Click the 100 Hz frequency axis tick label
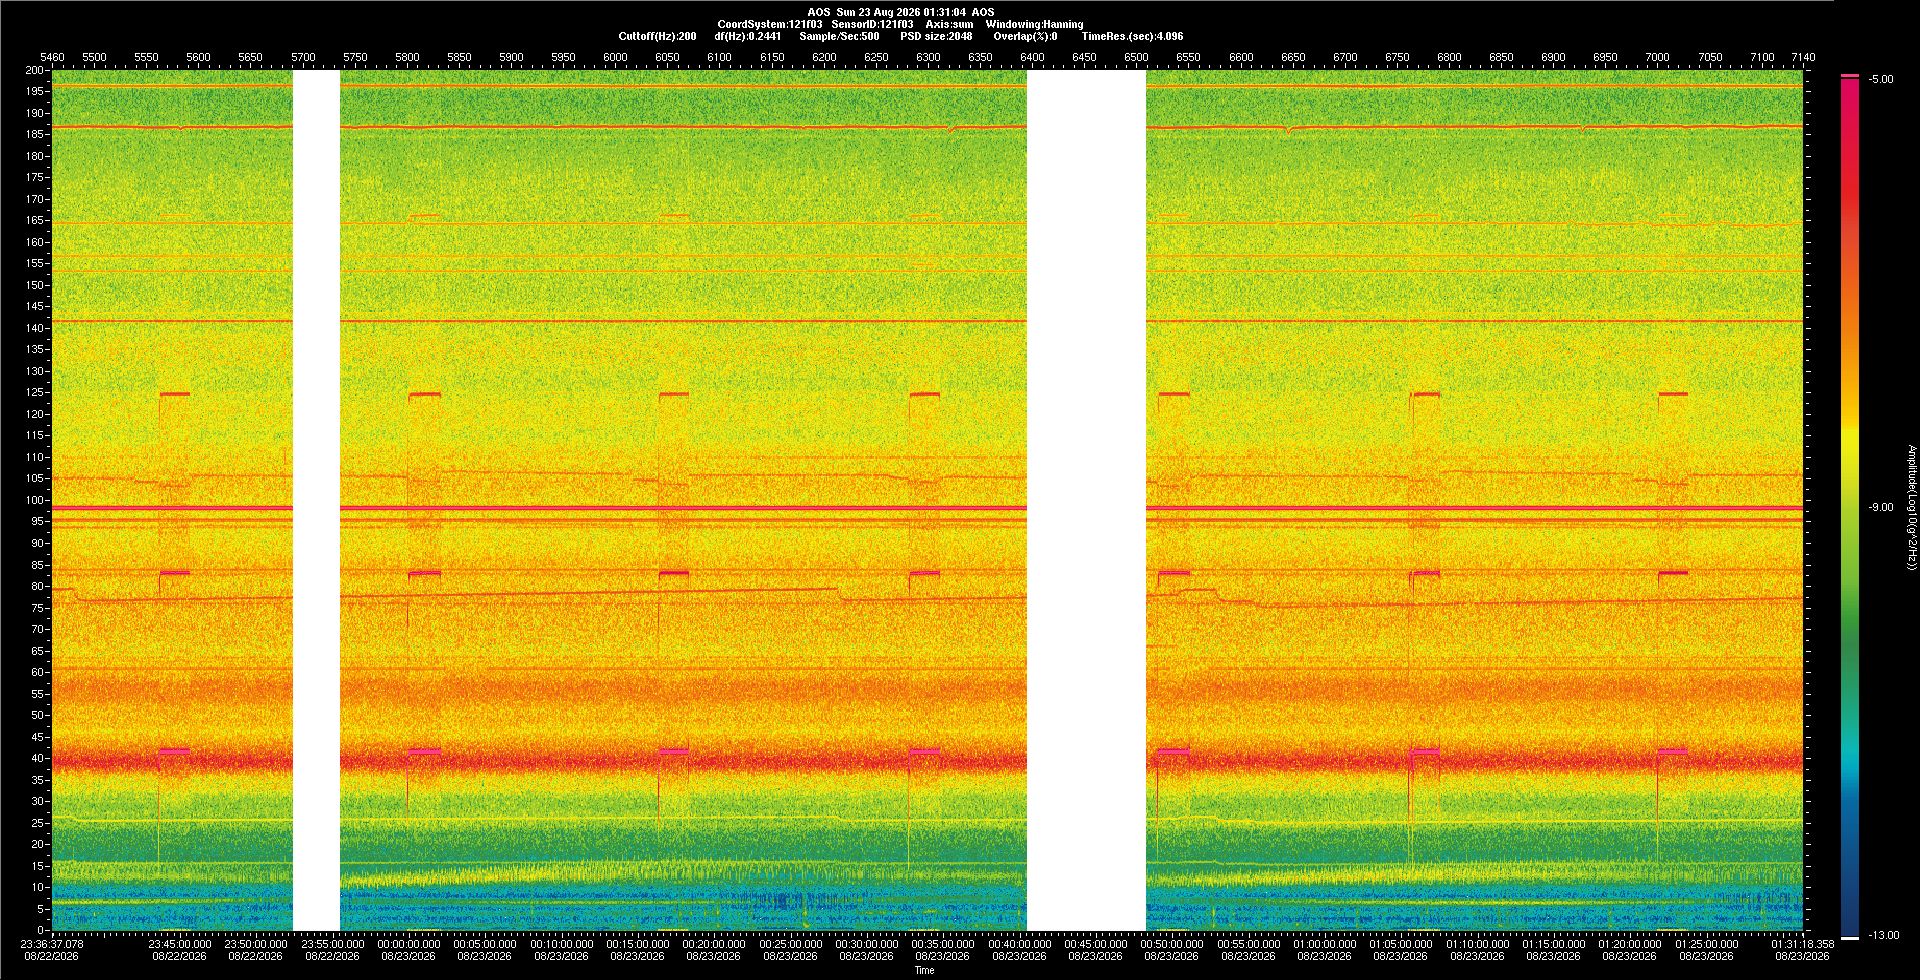This screenshot has width=1920, height=980. [x=35, y=500]
